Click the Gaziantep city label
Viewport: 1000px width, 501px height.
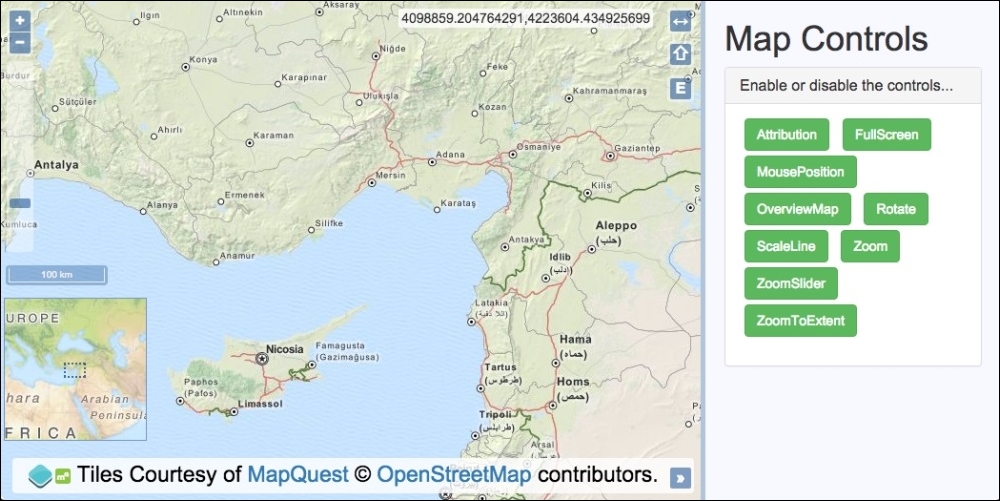coord(637,149)
